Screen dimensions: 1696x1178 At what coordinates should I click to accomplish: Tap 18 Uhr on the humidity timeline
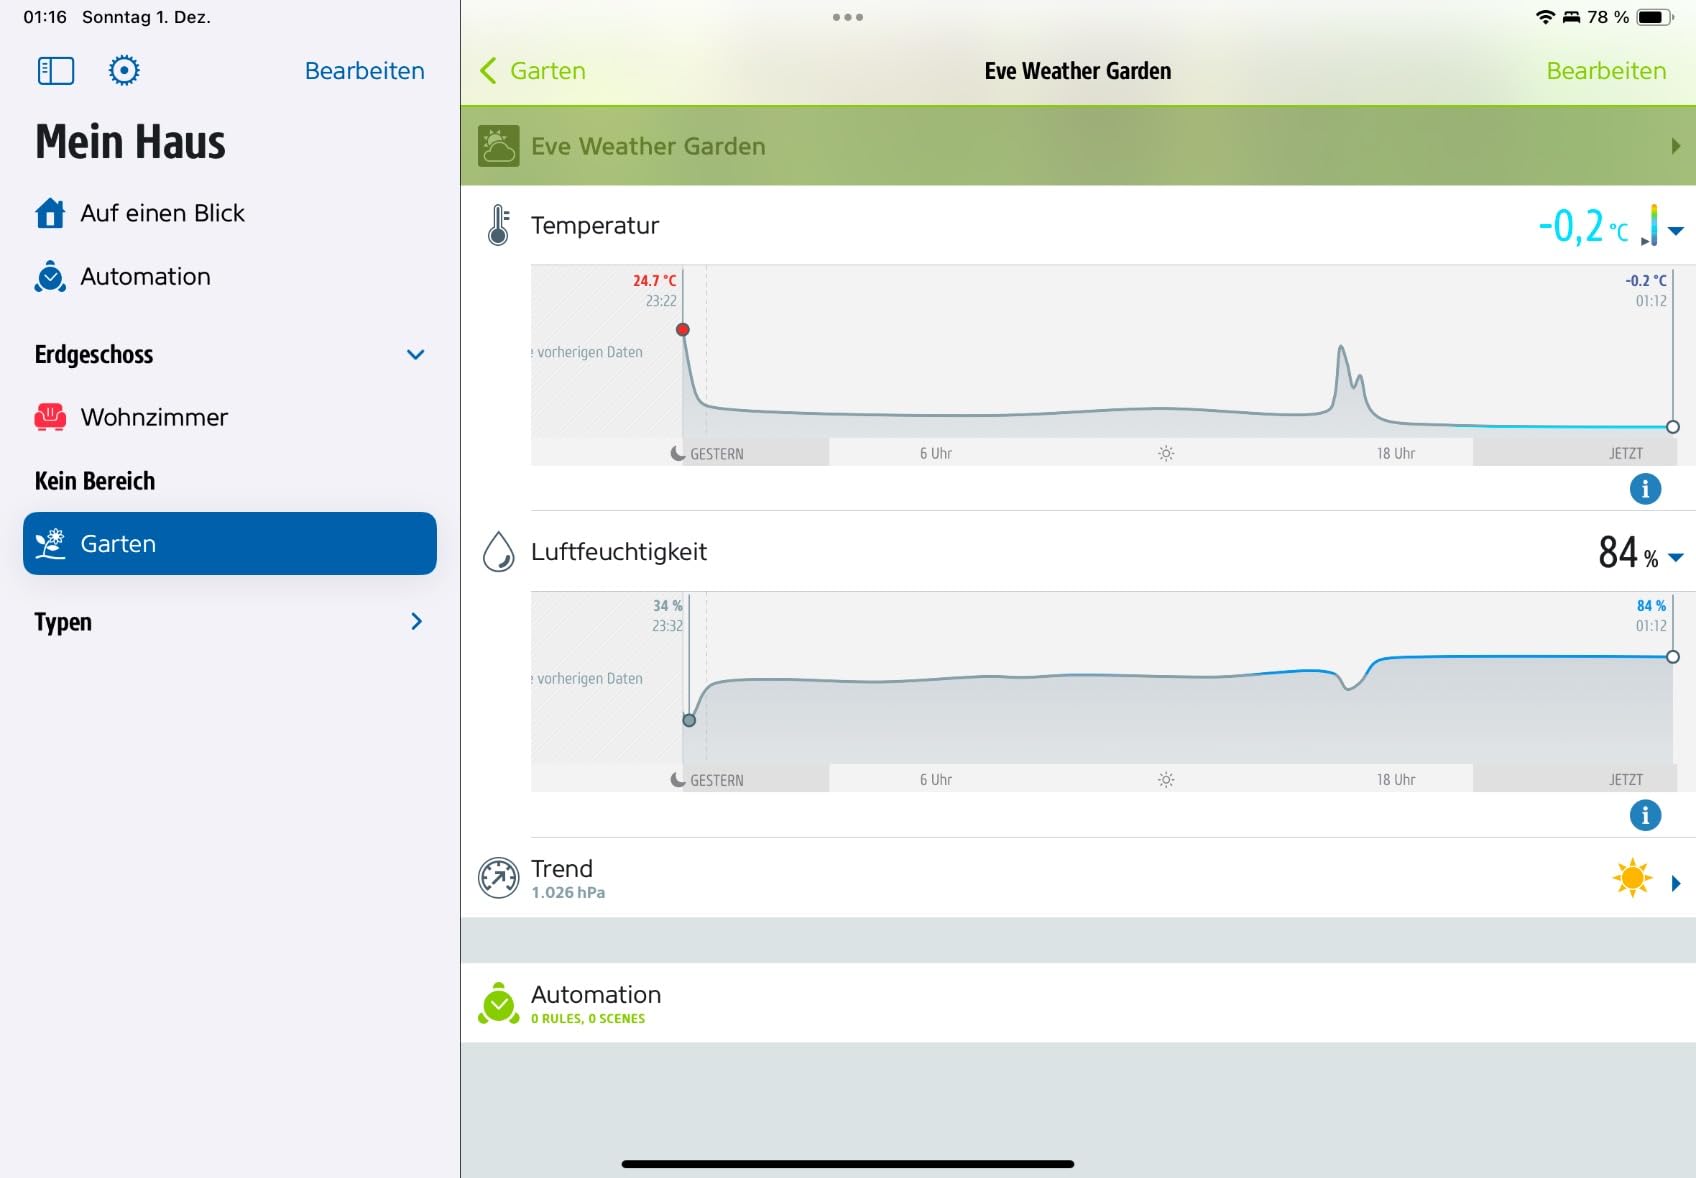tap(1396, 780)
